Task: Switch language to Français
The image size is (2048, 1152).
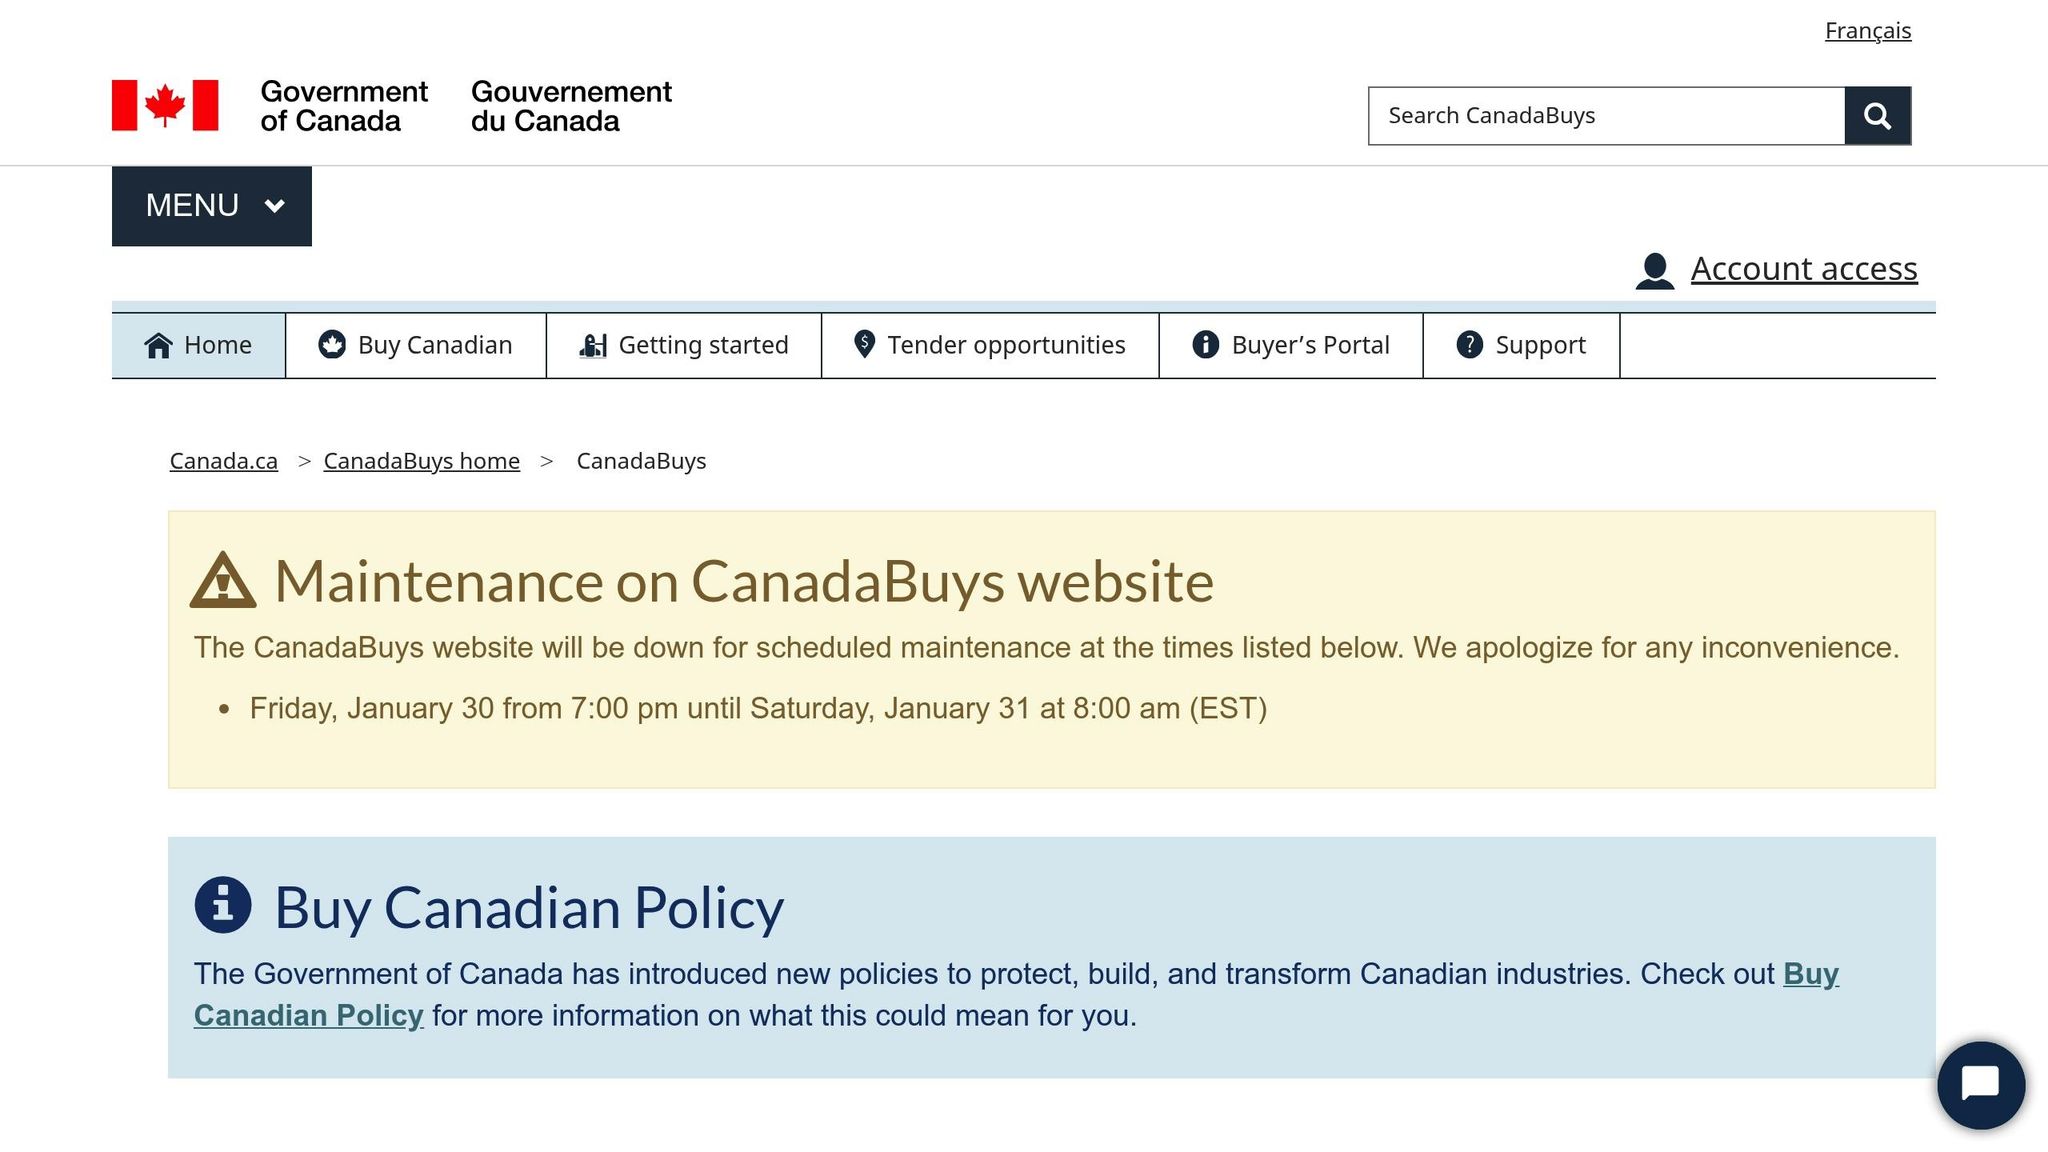Action: point(1867,31)
